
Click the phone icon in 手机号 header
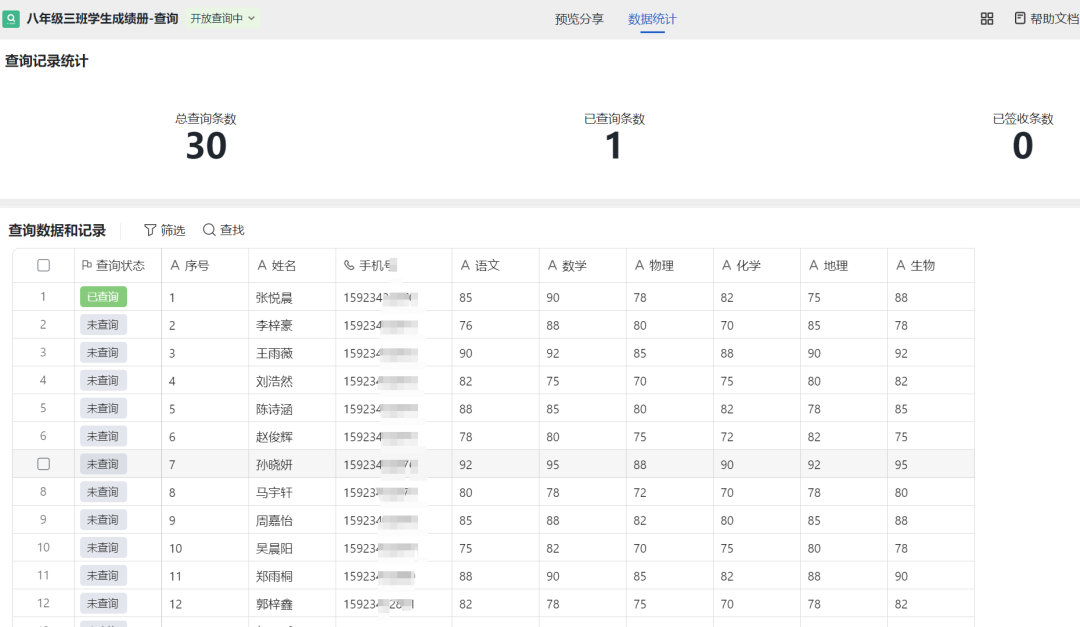pos(349,266)
